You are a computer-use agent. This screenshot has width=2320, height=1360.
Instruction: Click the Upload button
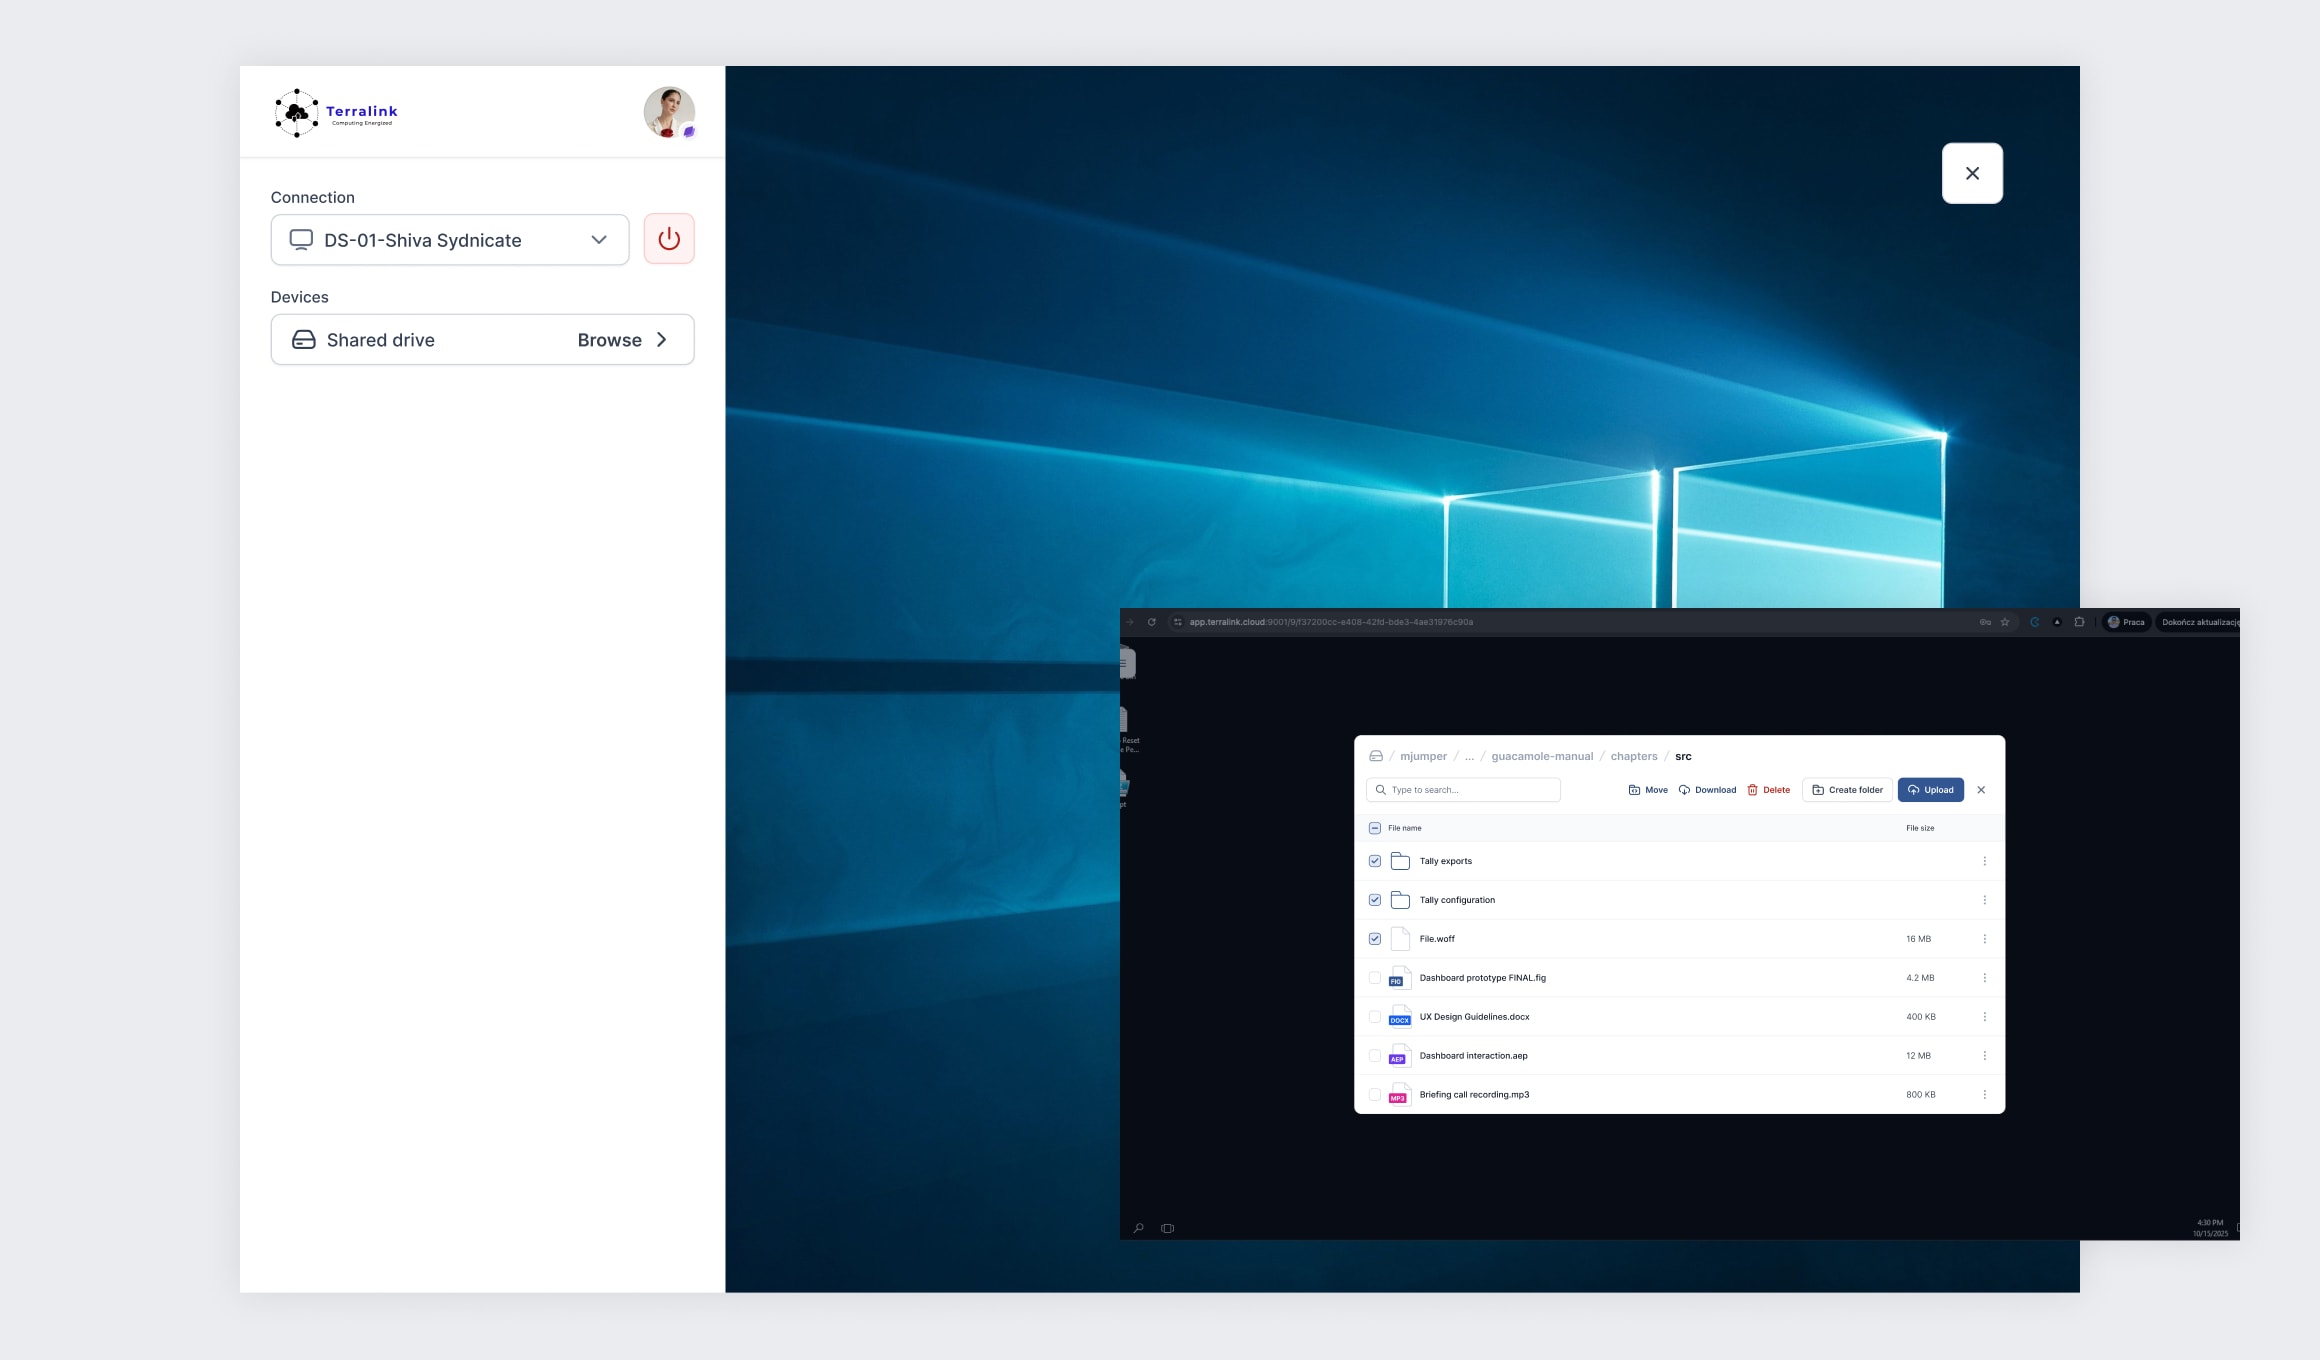coord(1931,790)
